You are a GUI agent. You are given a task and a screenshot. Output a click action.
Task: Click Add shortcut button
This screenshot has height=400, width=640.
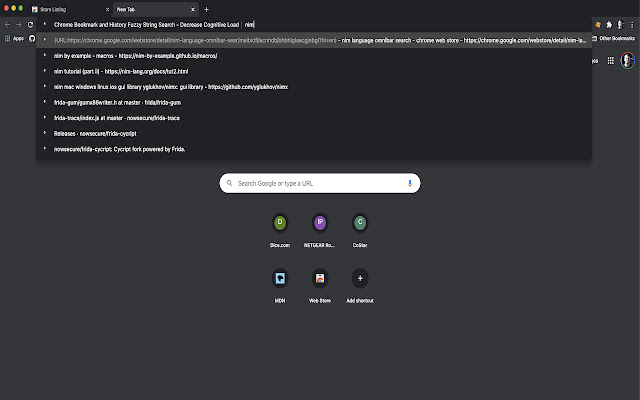point(360,285)
